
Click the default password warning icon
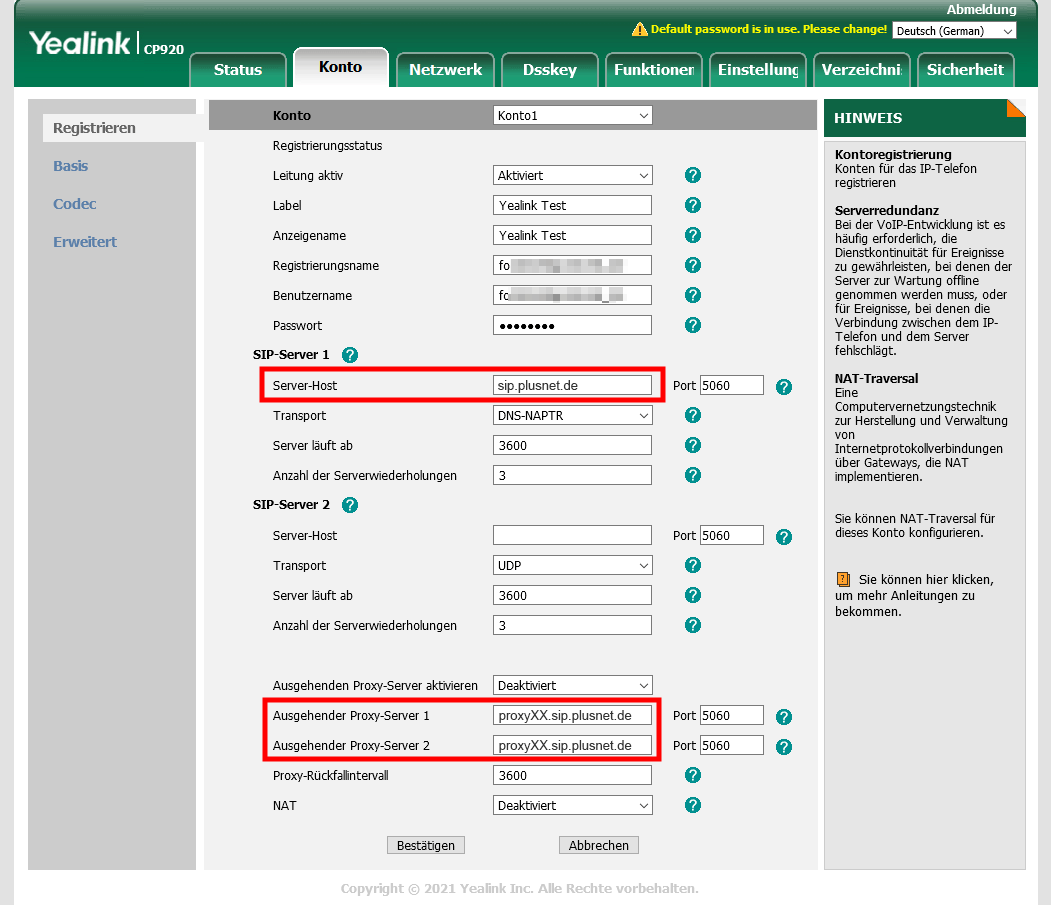pyautogui.click(x=639, y=29)
